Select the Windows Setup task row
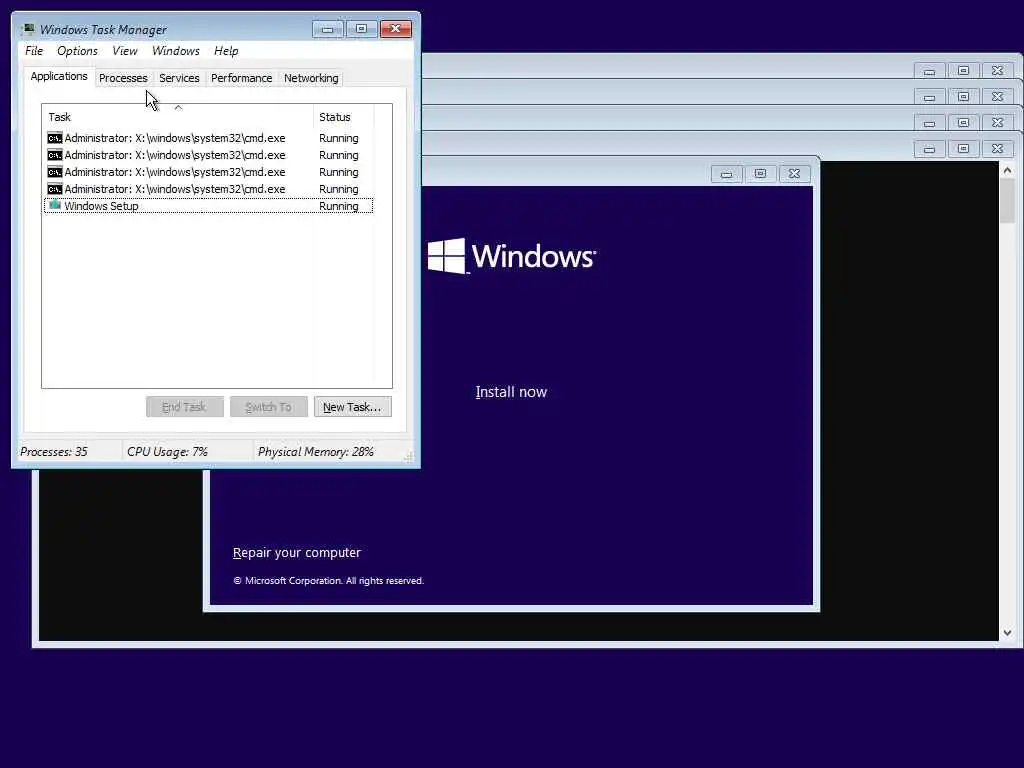This screenshot has height=768, width=1024. [208, 206]
